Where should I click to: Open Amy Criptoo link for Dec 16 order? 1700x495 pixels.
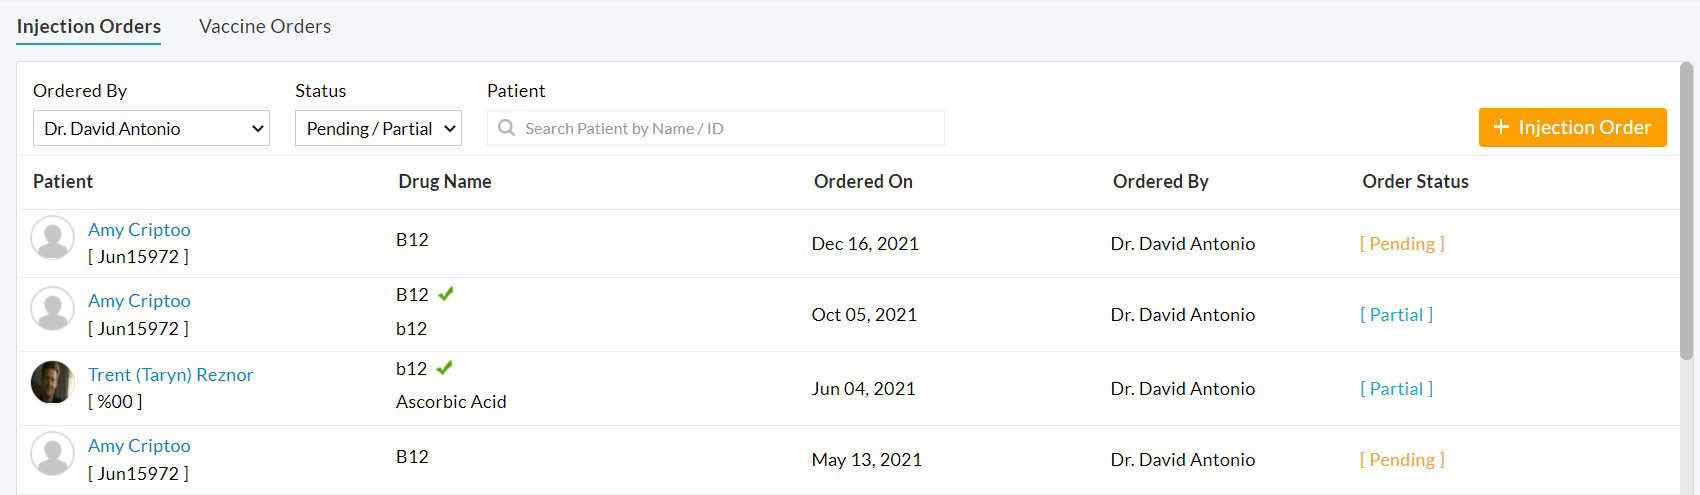coord(139,230)
